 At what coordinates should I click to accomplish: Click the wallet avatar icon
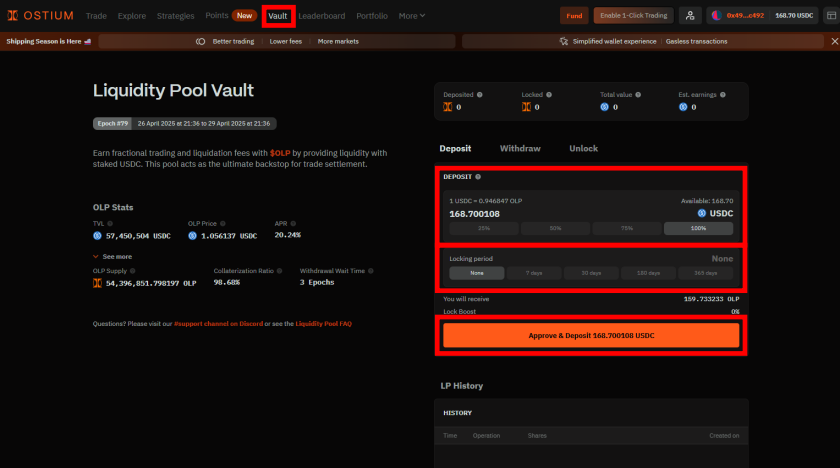coord(716,16)
